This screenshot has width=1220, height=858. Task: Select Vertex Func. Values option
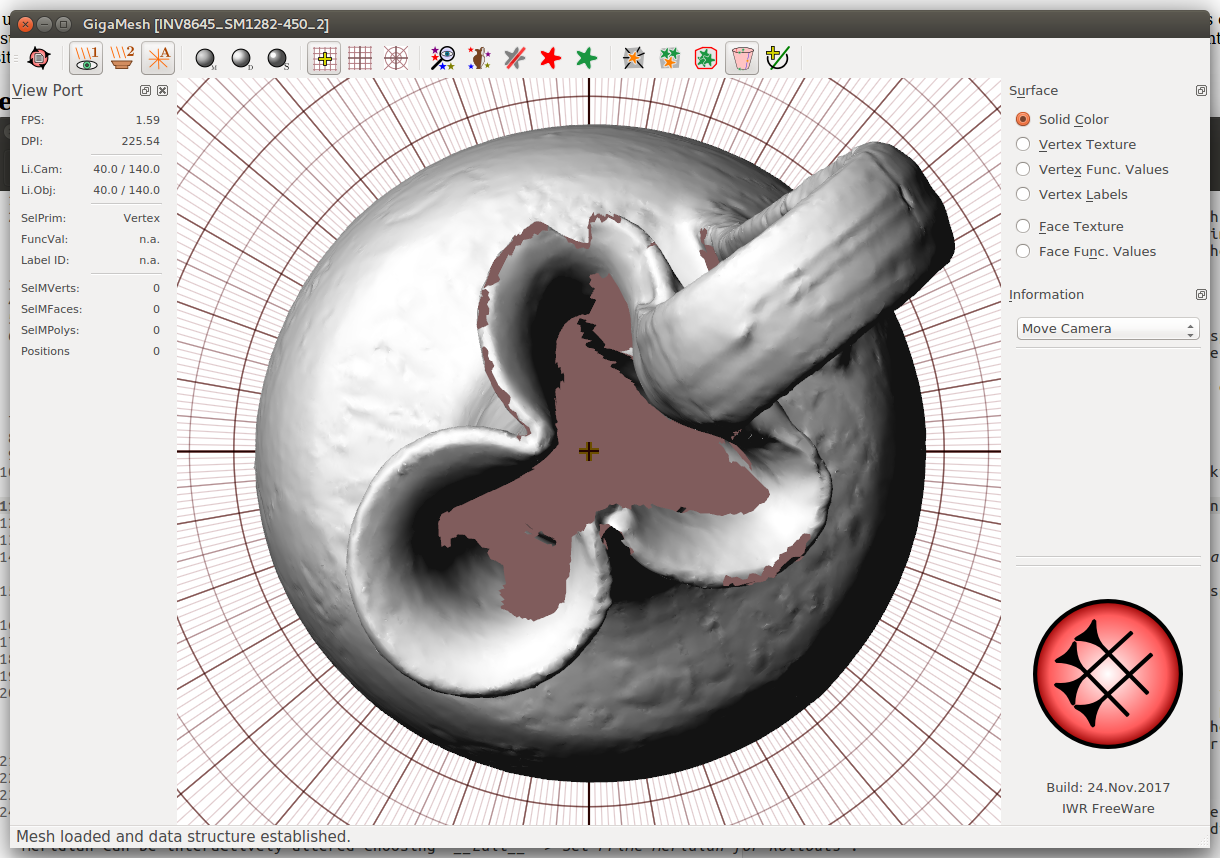pos(1092,169)
